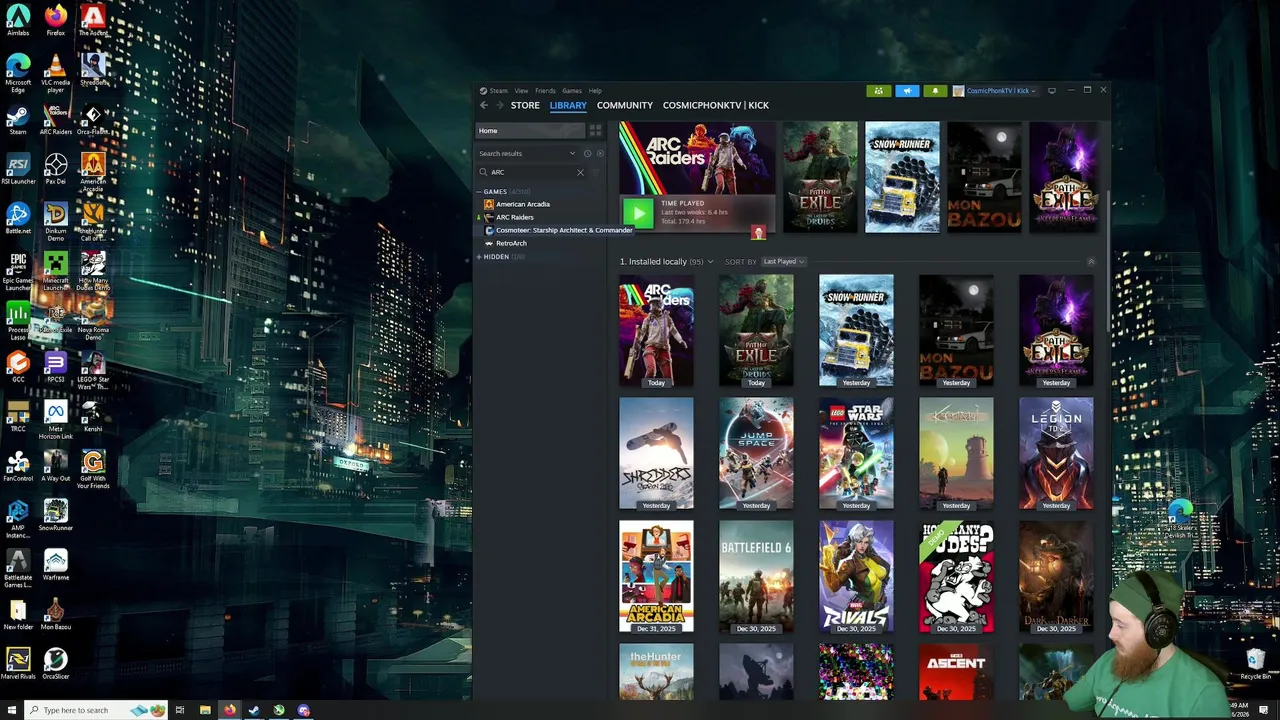This screenshot has height=720, width=1280.
Task: Click the Home library button
Action: pos(530,131)
